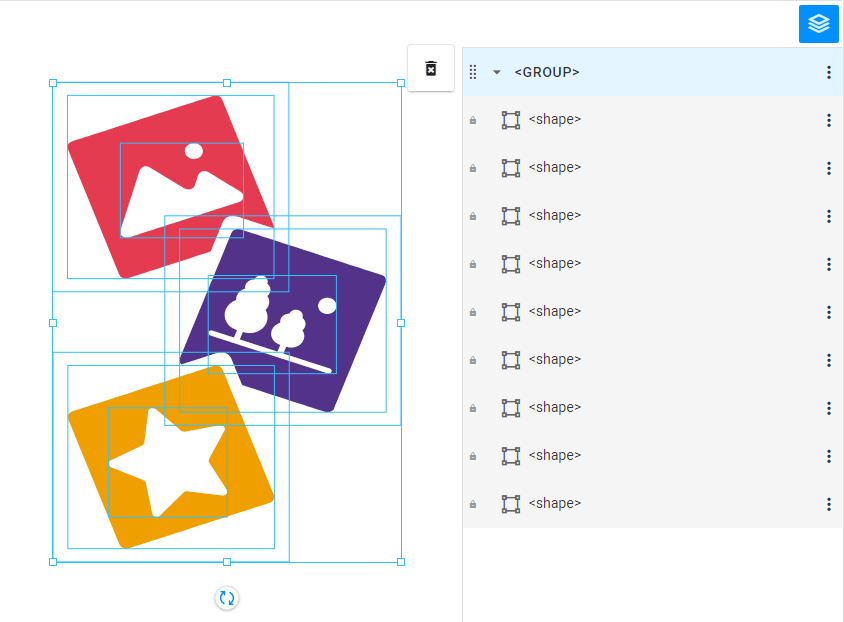Viewport: 844px width, 622px height.
Task: Open the three-dot menu of the fifth shape layer
Action: pos(828,312)
